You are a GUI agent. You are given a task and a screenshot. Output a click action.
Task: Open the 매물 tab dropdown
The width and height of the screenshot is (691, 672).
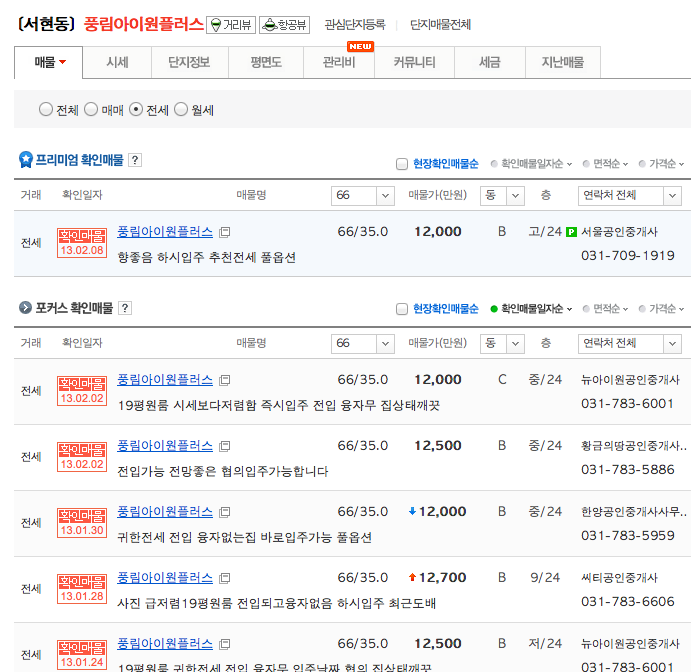click(x=48, y=63)
